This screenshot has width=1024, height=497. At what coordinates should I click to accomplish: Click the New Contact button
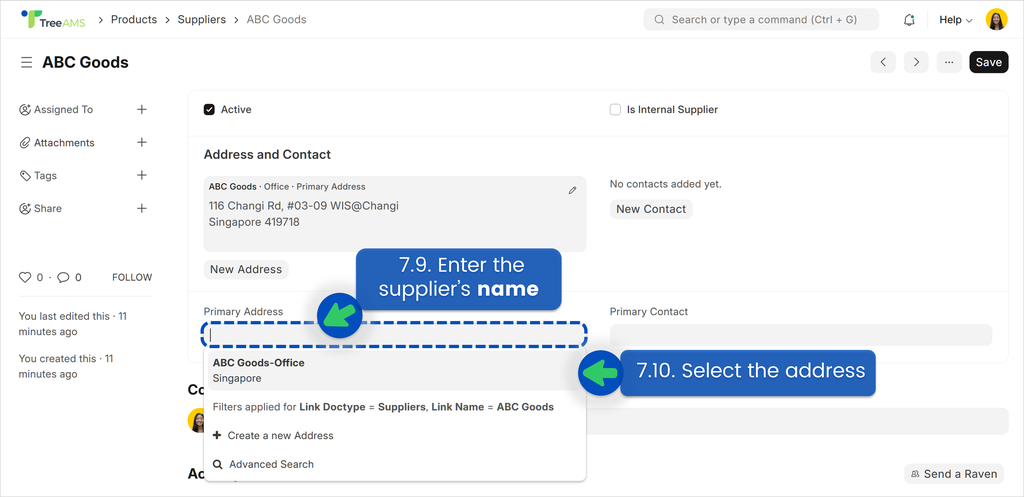651,209
